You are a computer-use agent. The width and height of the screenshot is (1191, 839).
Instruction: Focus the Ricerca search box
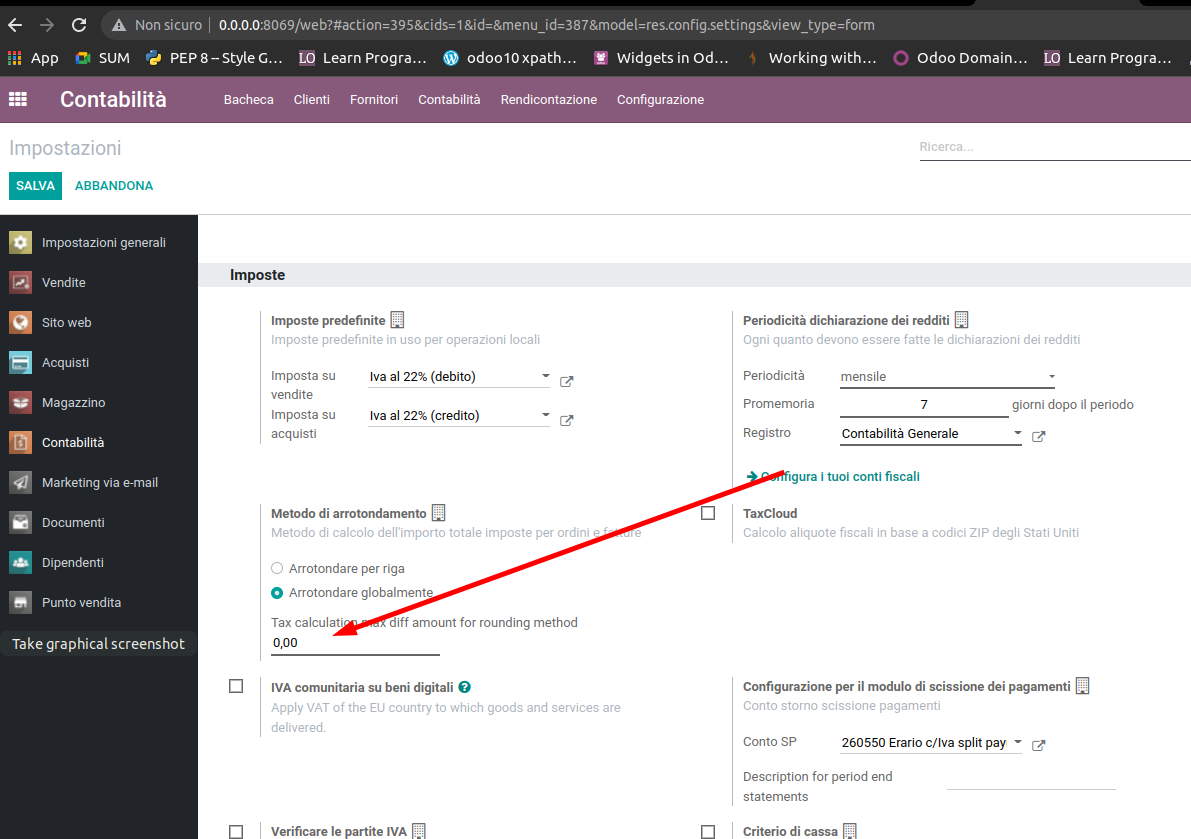pyautogui.click(x=1054, y=147)
